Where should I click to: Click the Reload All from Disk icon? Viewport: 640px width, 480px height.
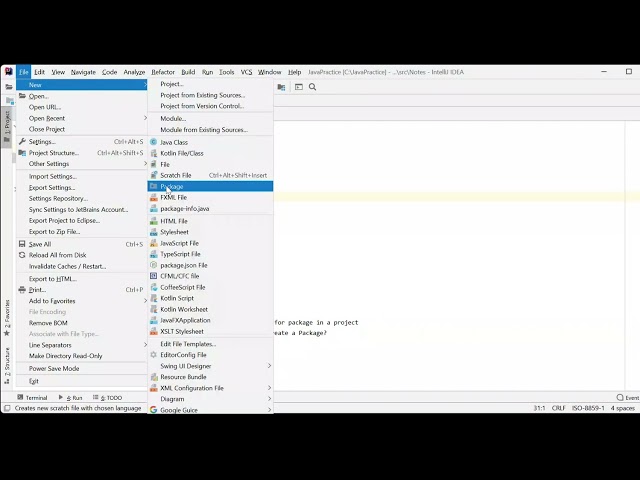[22, 255]
